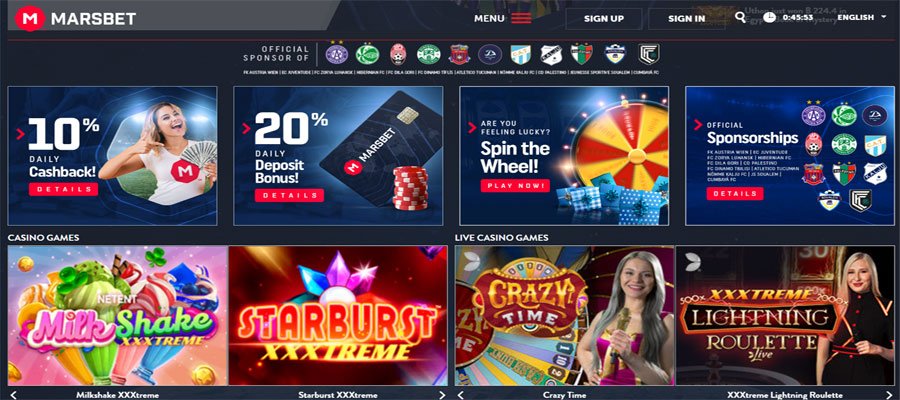This screenshot has height=400, width=900.
Task: Click the clock icon next to the time
Action: tap(770, 17)
